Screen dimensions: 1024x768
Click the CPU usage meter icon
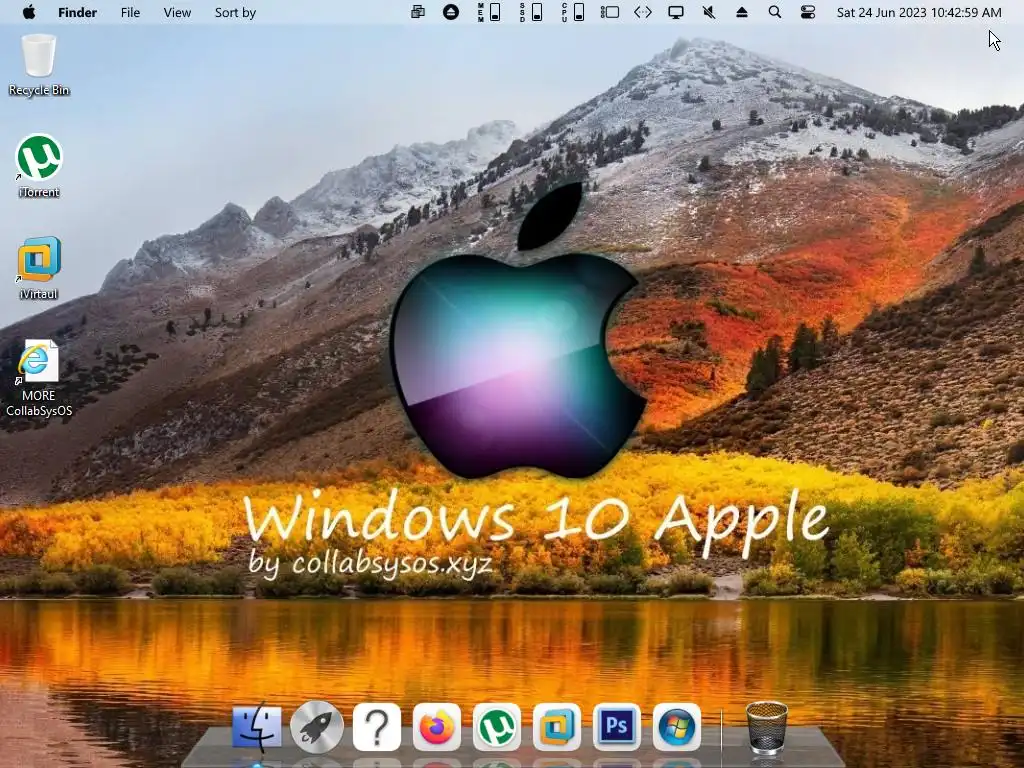pyautogui.click(x=573, y=12)
